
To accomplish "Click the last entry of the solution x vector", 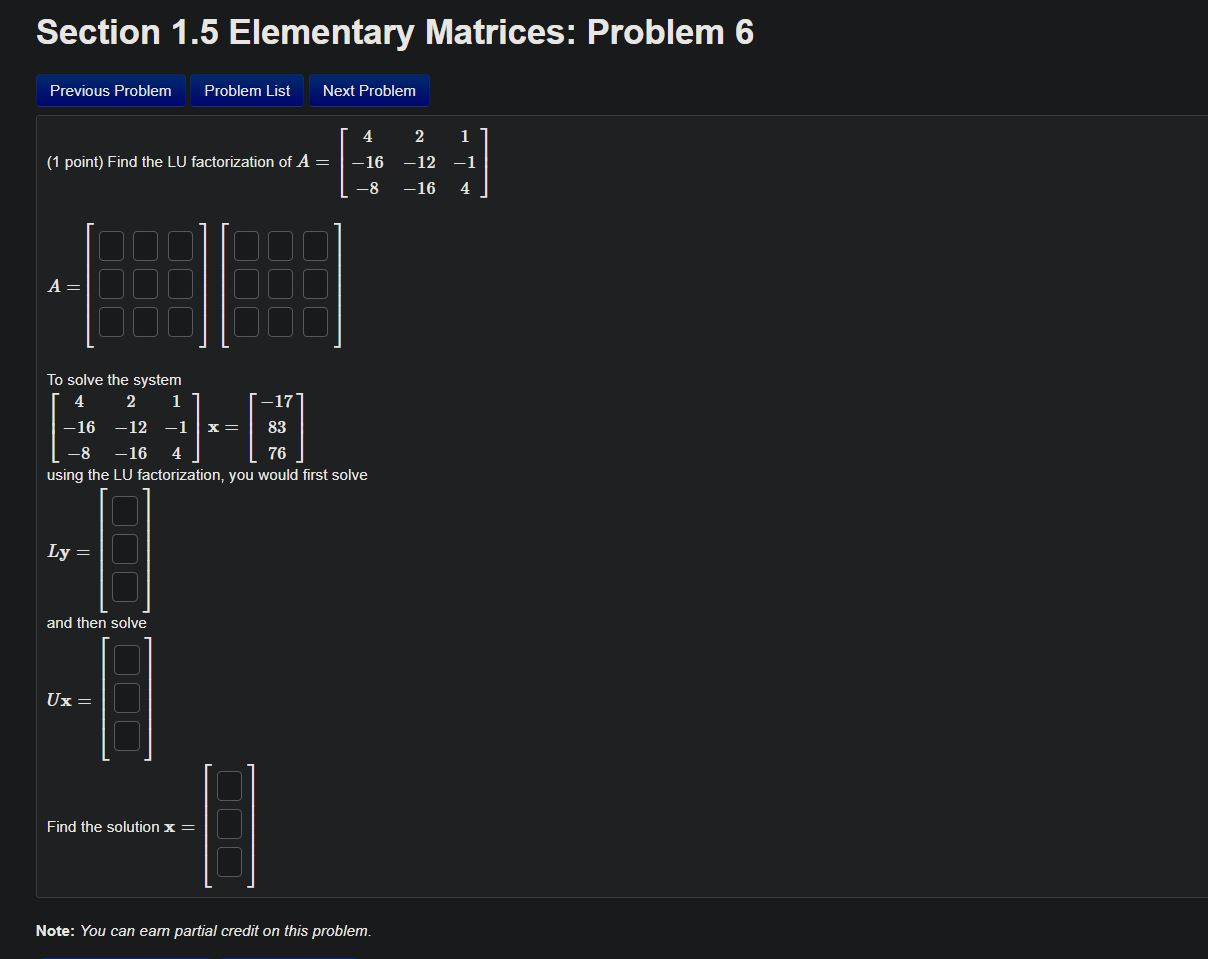I will [x=228, y=861].
